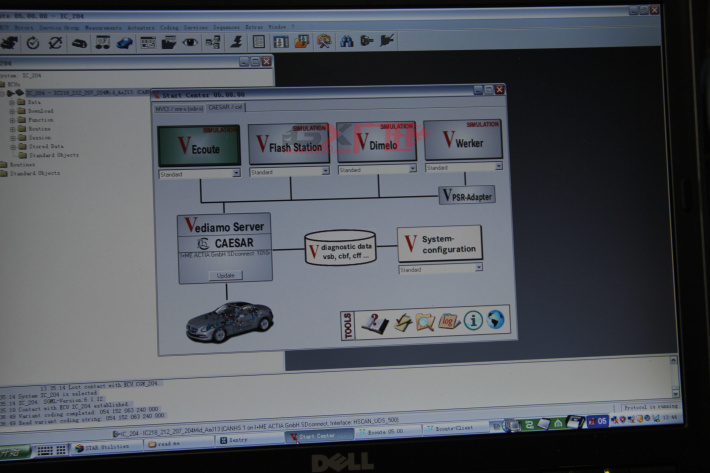Expand the Download tree folder
Viewport: 710px width, 473px height.
coord(12,111)
